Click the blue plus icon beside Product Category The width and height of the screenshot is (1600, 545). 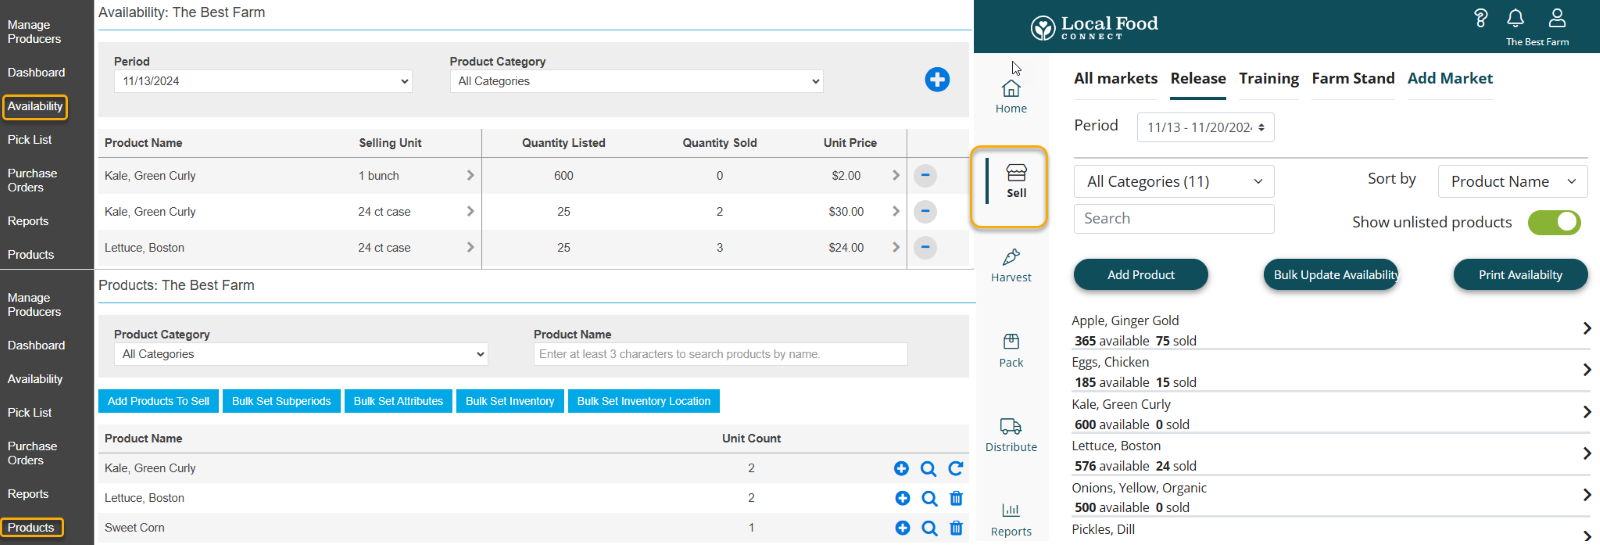(x=936, y=80)
